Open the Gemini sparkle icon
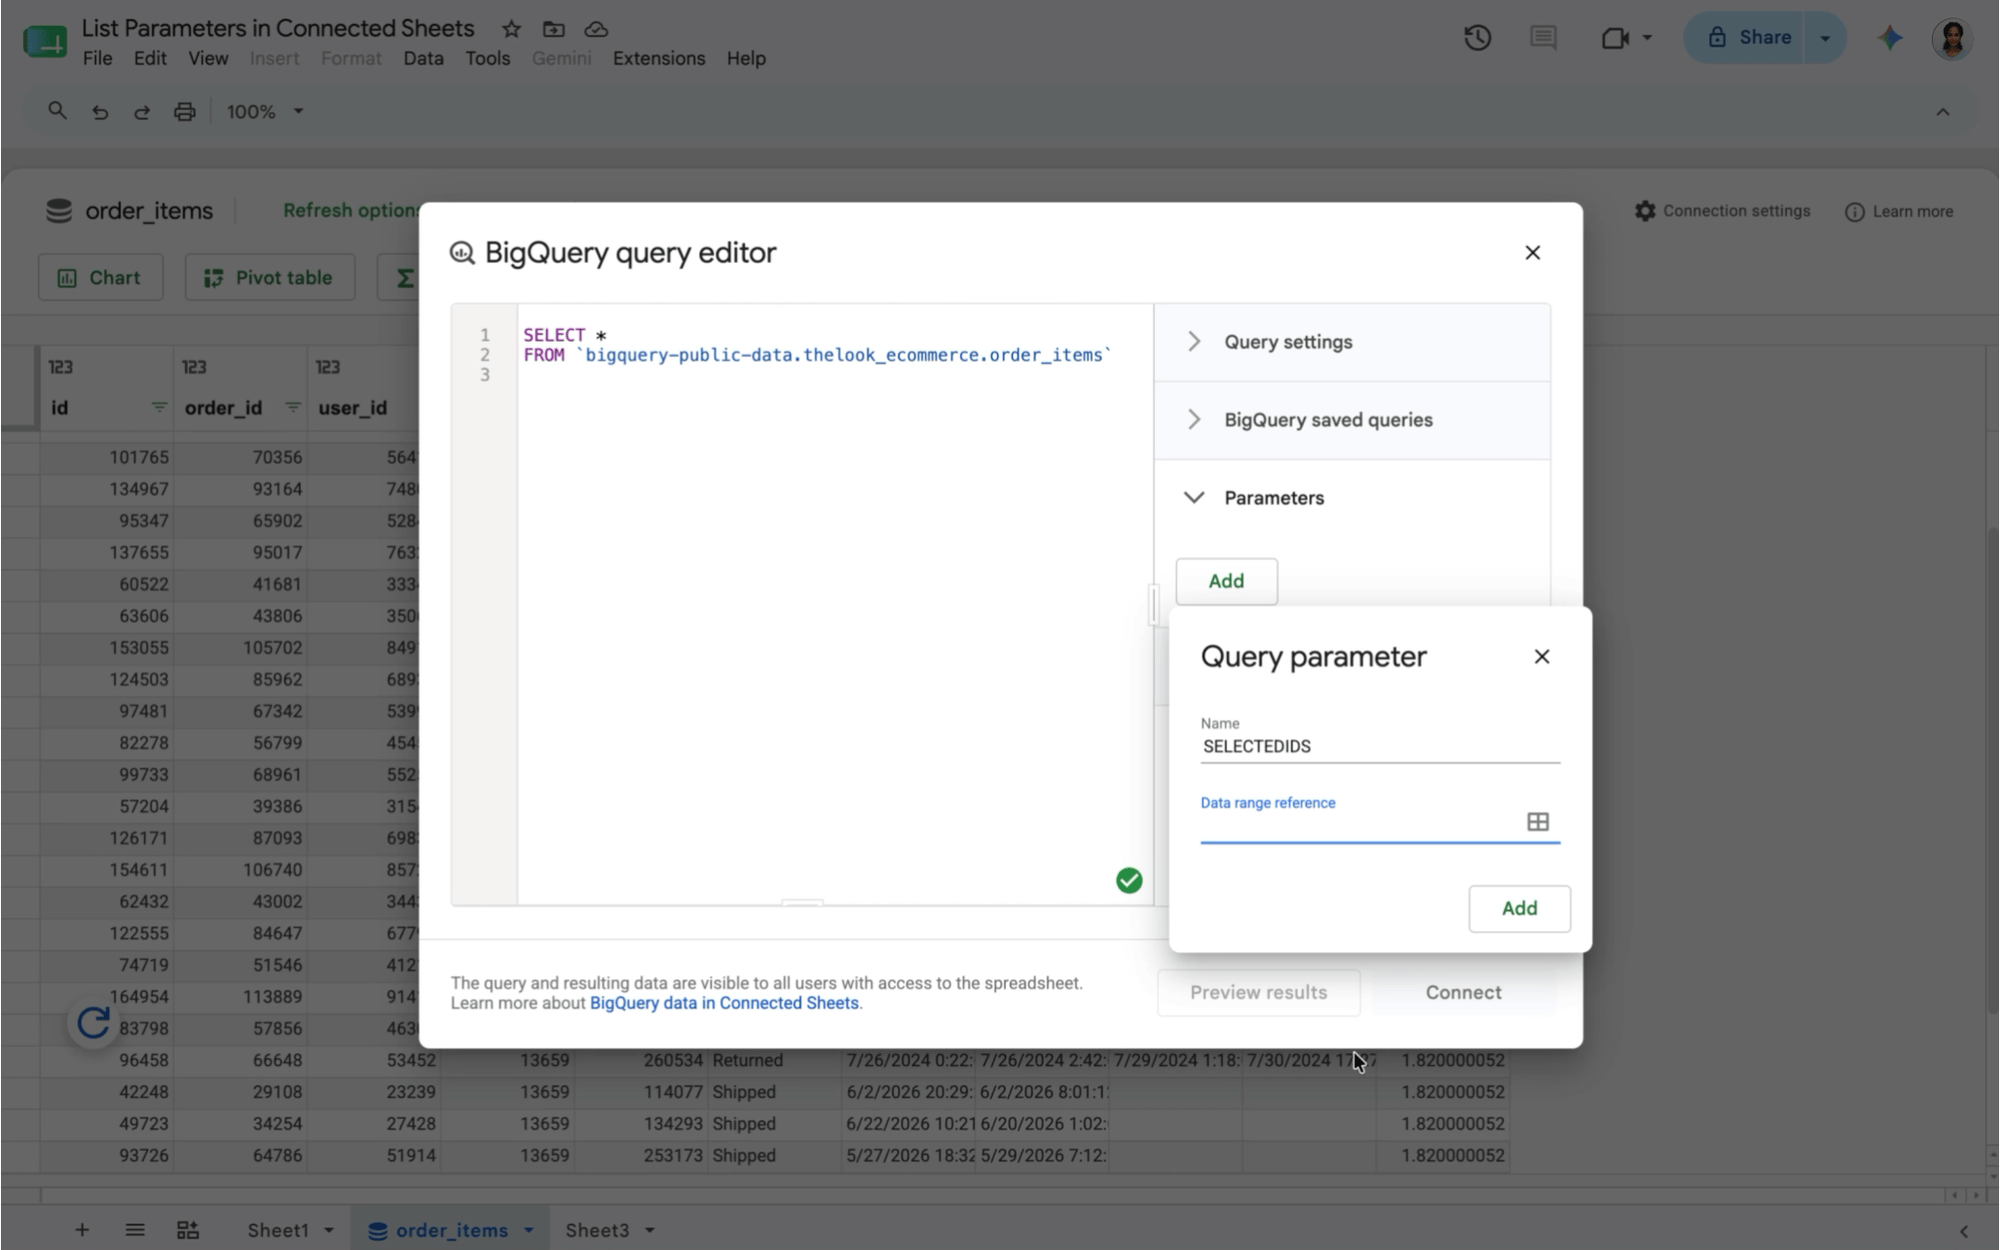 (x=1890, y=38)
